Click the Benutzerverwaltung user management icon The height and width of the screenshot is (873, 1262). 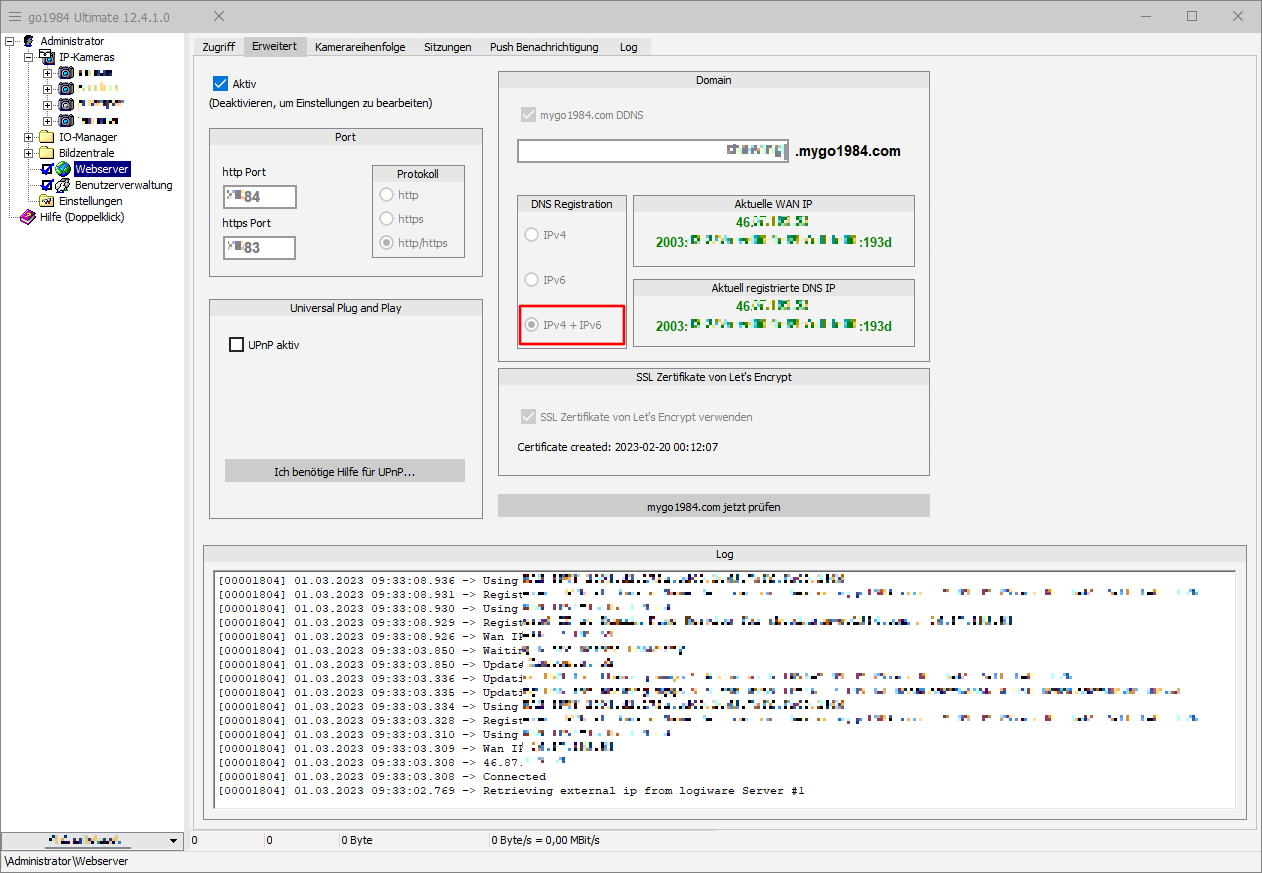click(64, 185)
